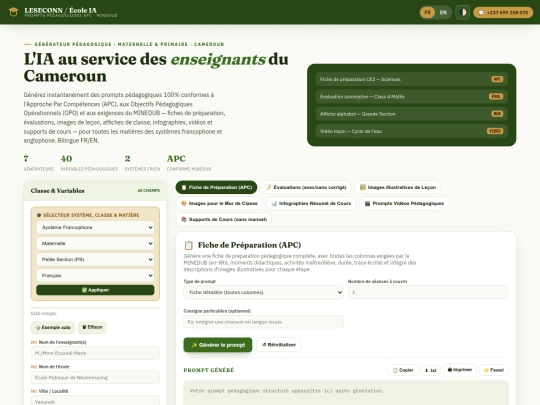
Task: Click the star icon on Favori
Action: (x=486, y=370)
